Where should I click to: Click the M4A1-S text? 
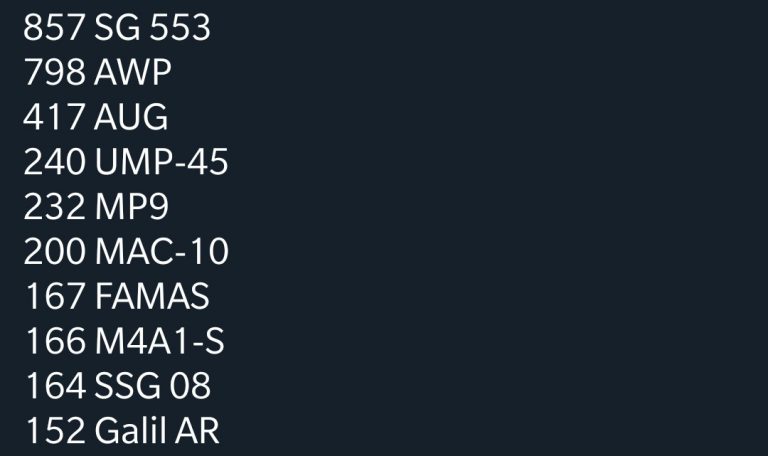(x=159, y=342)
